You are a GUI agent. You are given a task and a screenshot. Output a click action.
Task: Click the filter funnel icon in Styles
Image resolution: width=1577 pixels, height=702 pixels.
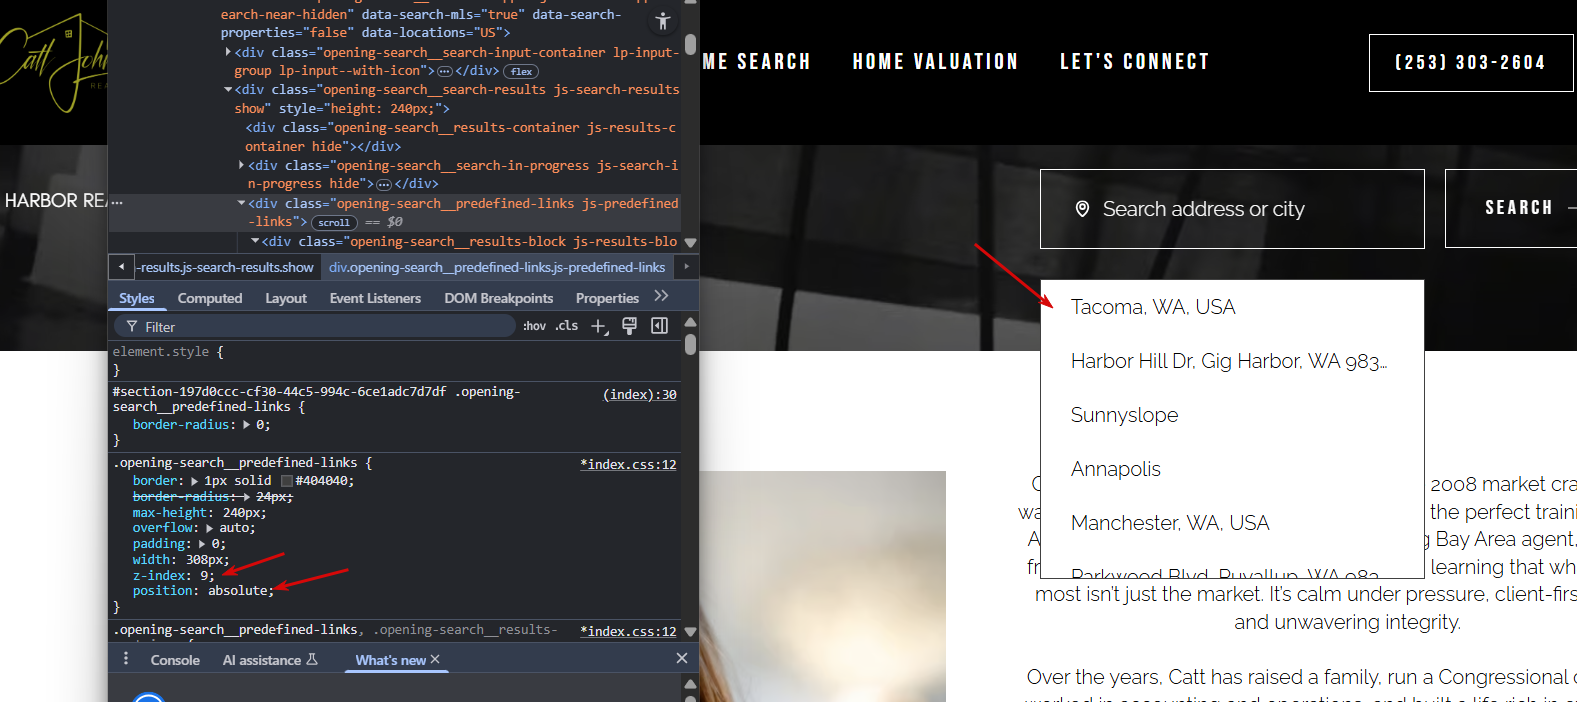(132, 327)
